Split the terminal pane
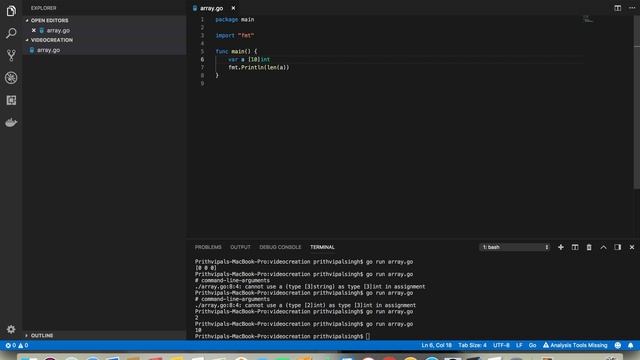The width and height of the screenshot is (640, 360). [575, 247]
